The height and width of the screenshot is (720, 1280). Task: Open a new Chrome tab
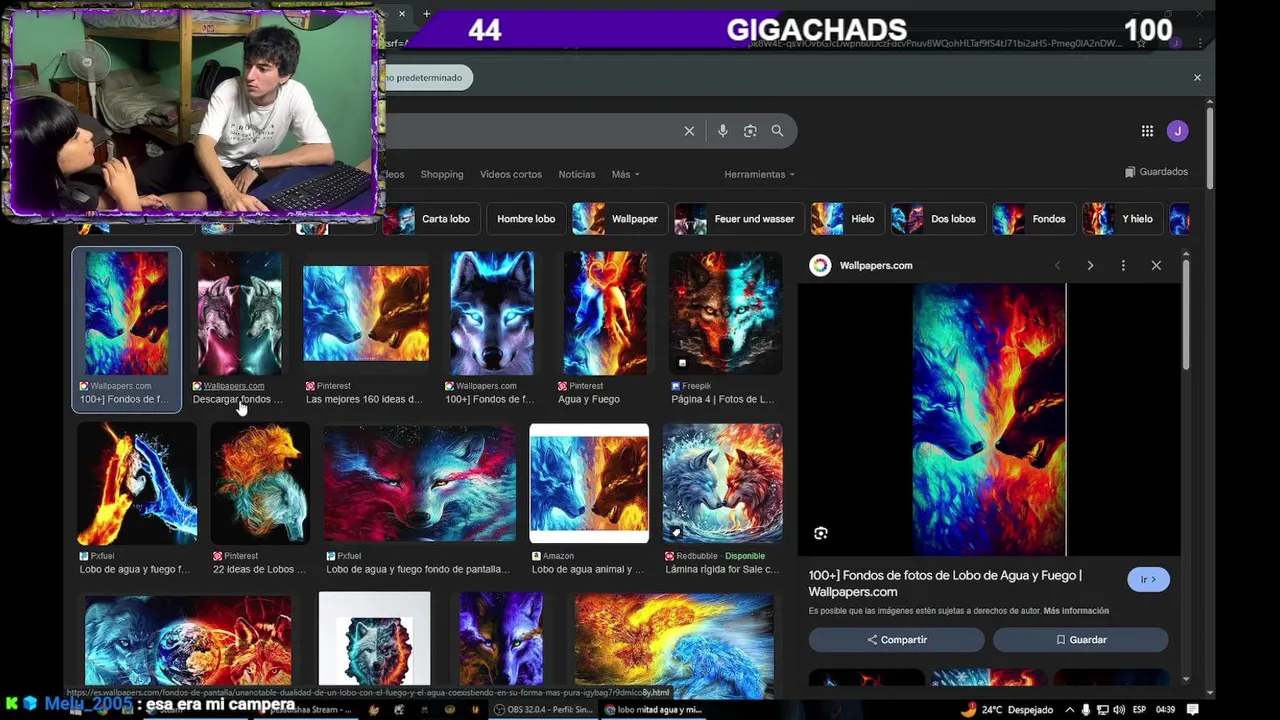pyautogui.click(x=426, y=13)
